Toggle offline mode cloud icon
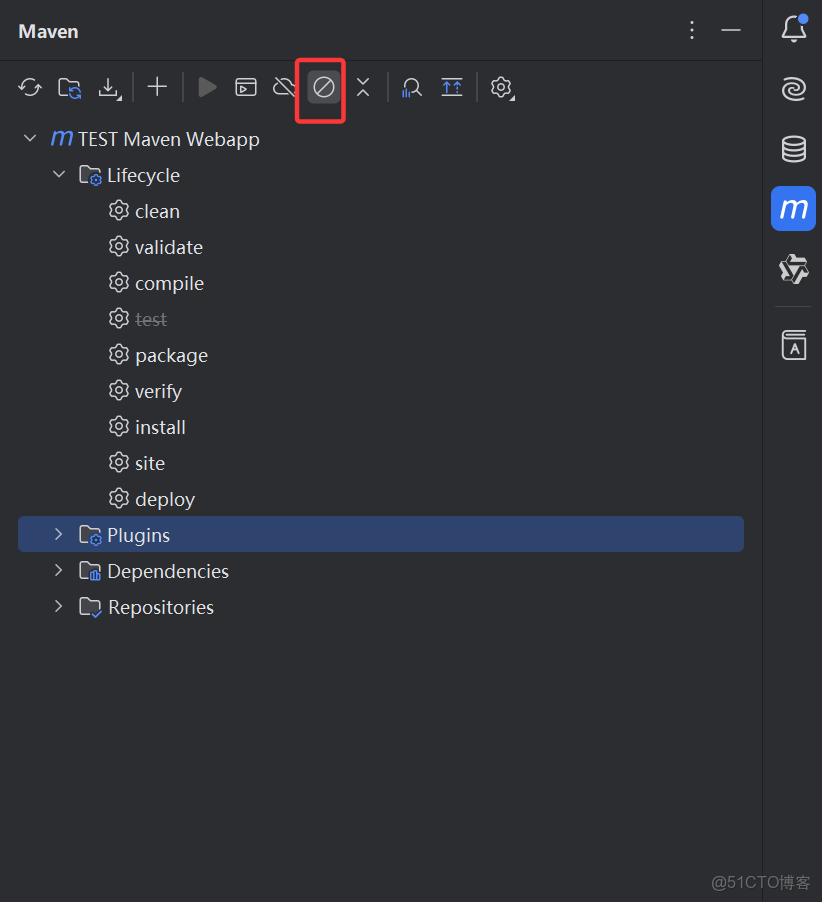This screenshot has width=822, height=902. pos(284,87)
